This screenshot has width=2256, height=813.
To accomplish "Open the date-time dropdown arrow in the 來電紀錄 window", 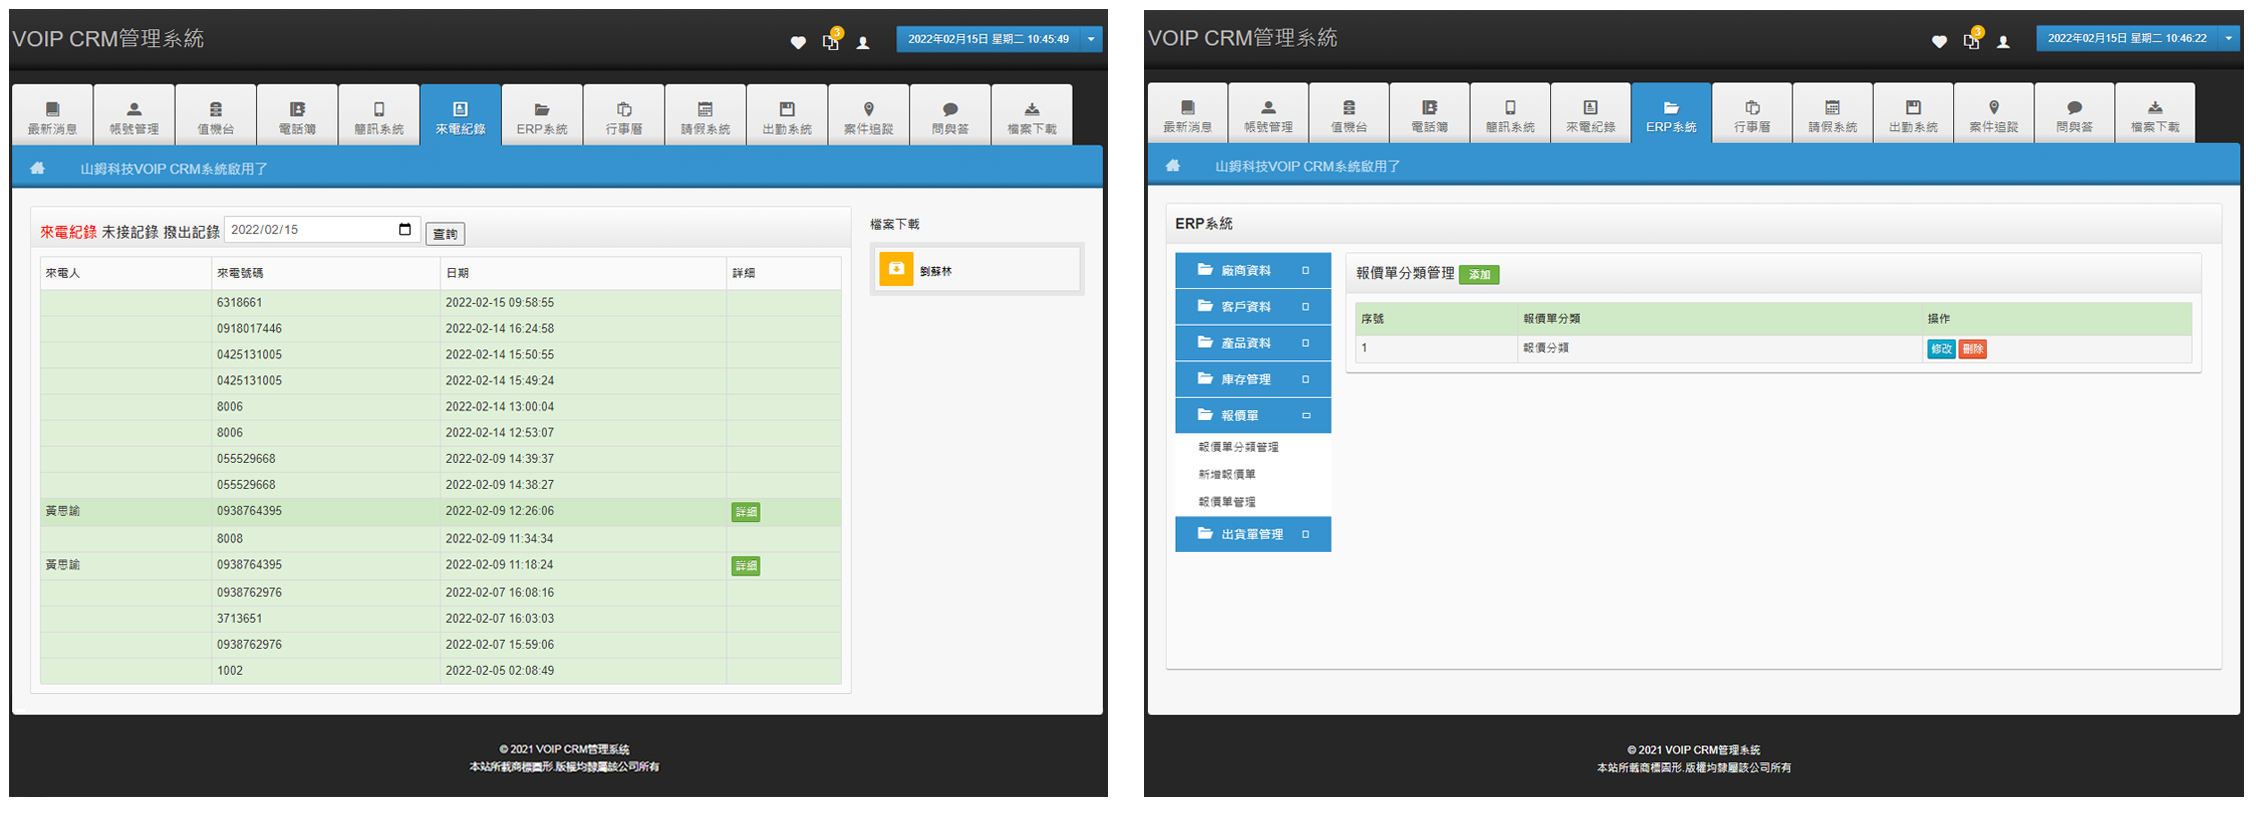I will pos(1091,39).
